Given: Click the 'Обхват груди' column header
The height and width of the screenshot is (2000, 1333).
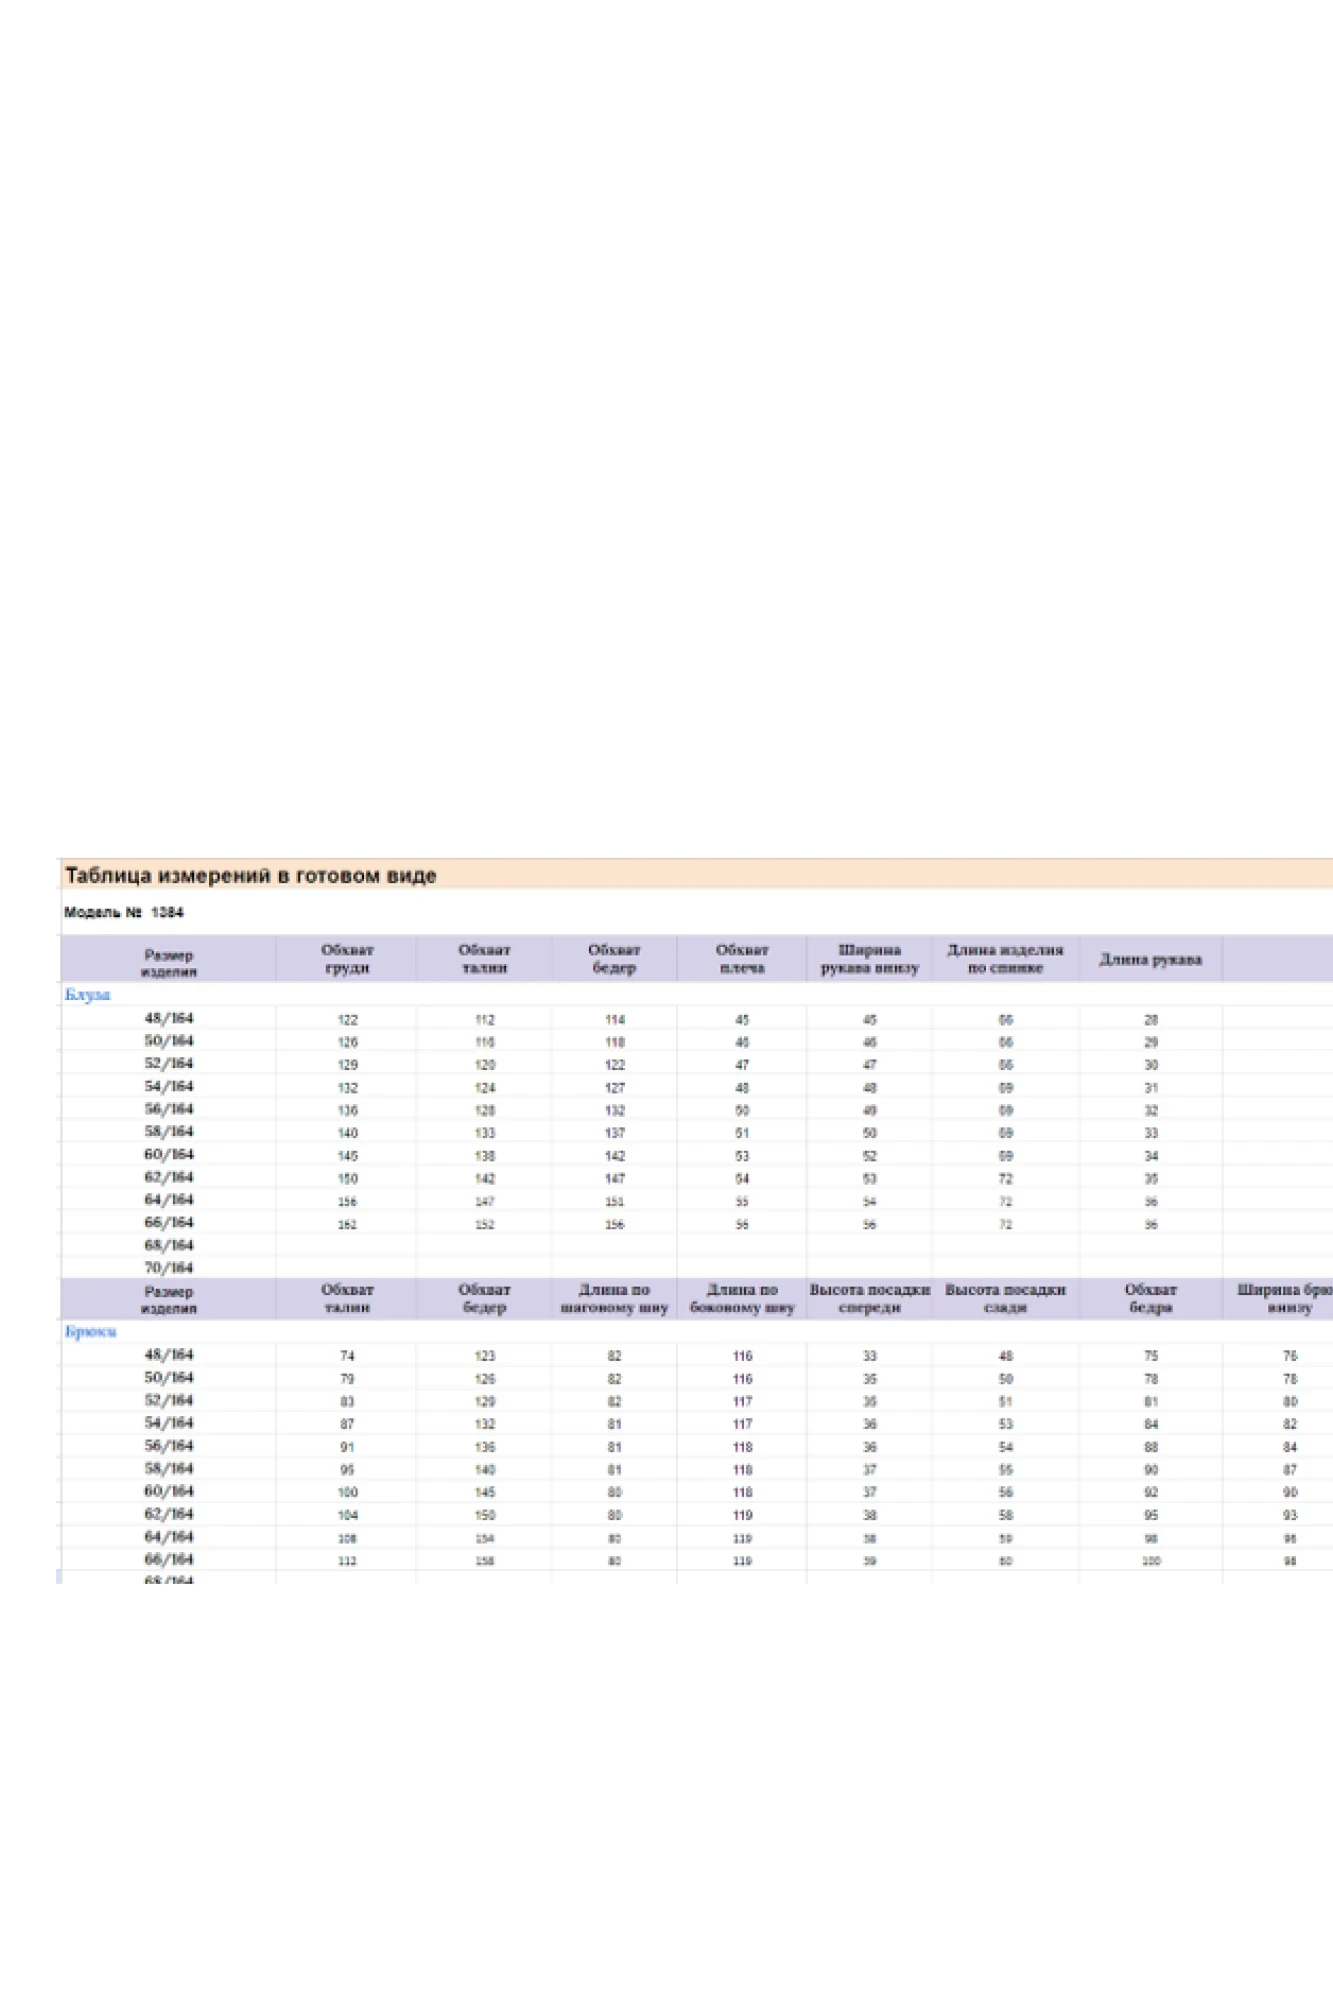Looking at the screenshot, I should 347,959.
